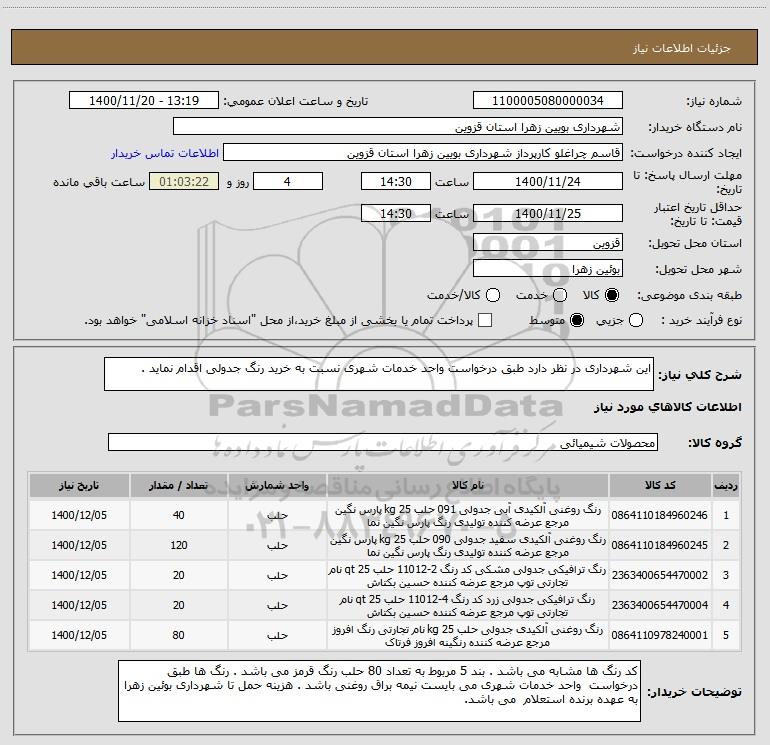The width and height of the screenshot is (770, 745).
Task: Click quantity 40 in row 1
Action: point(178,515)
